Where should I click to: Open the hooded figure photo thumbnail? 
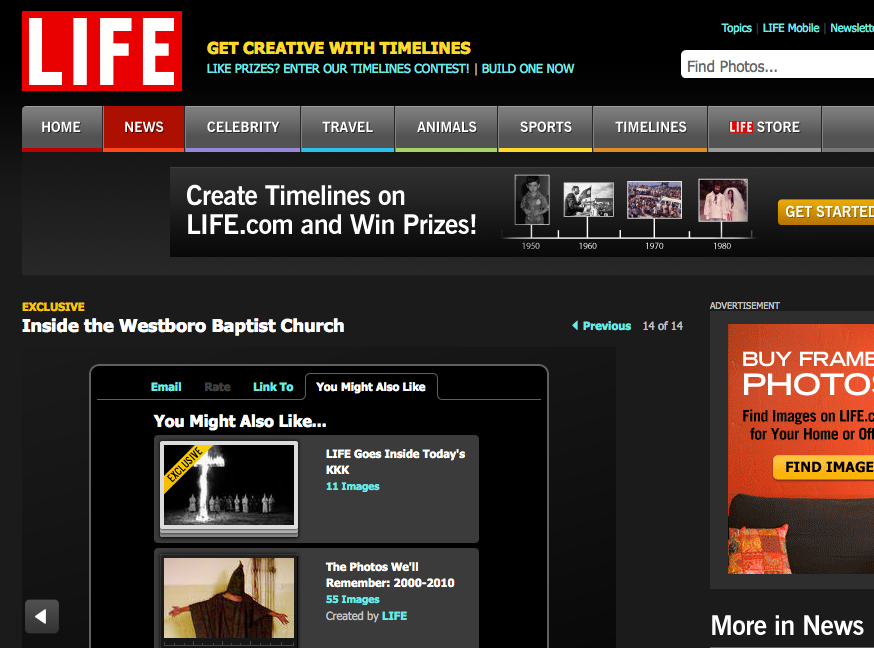click(229, 598)
